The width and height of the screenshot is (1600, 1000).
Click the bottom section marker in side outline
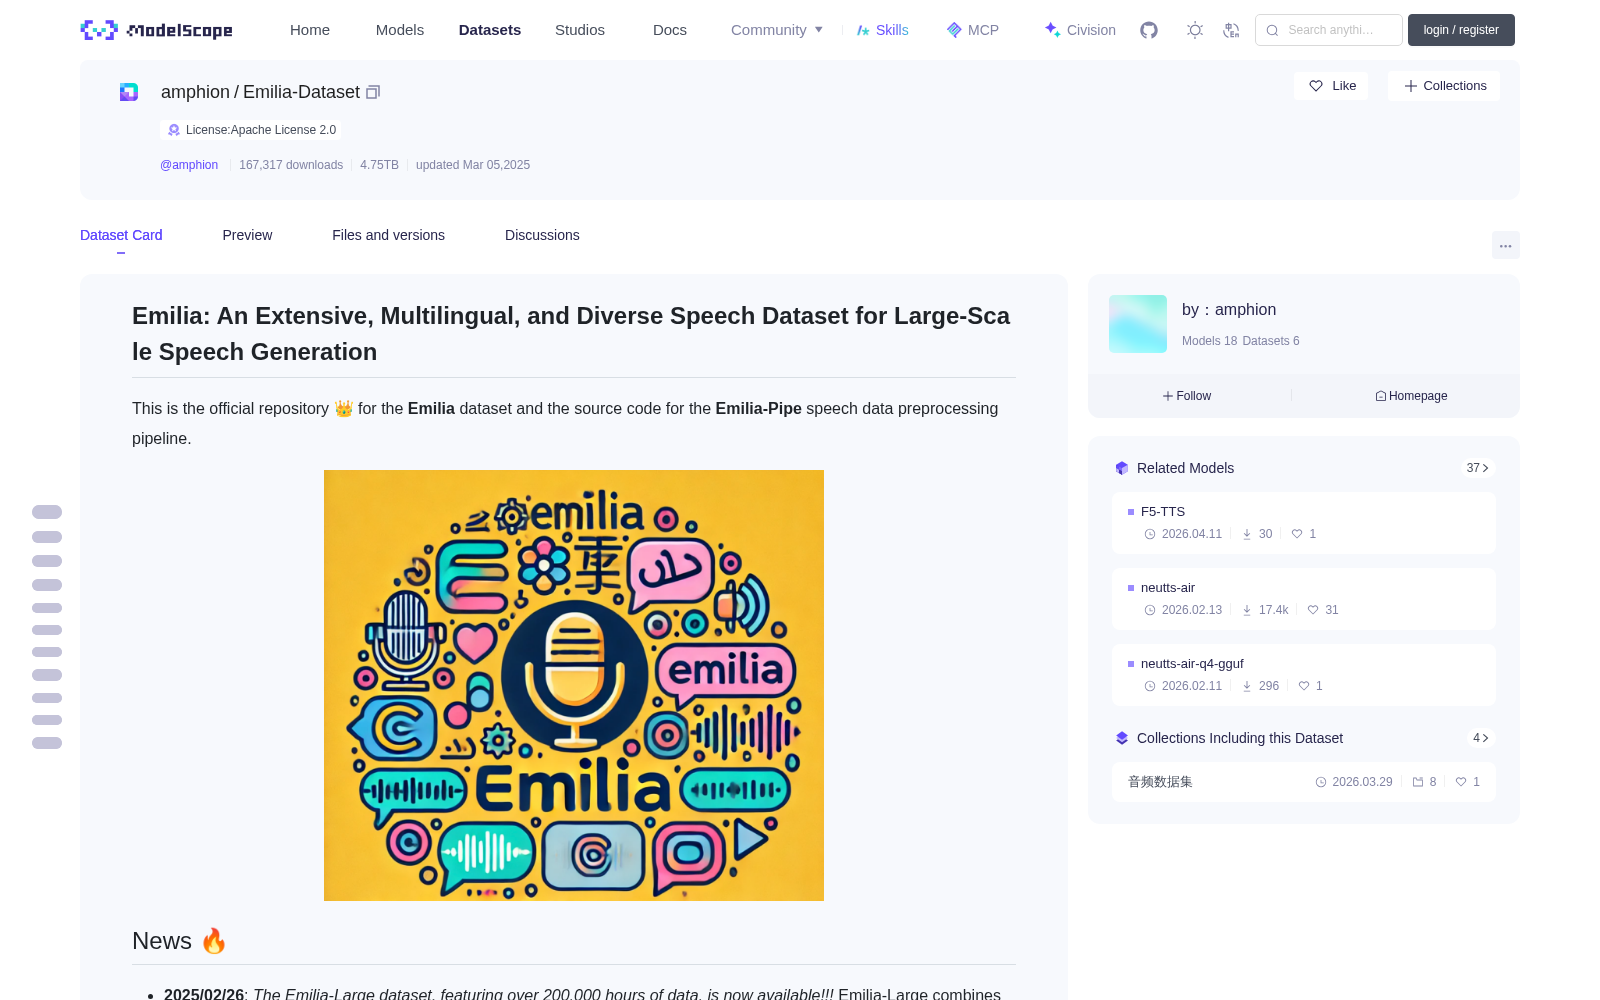click(x=47, y=743)
